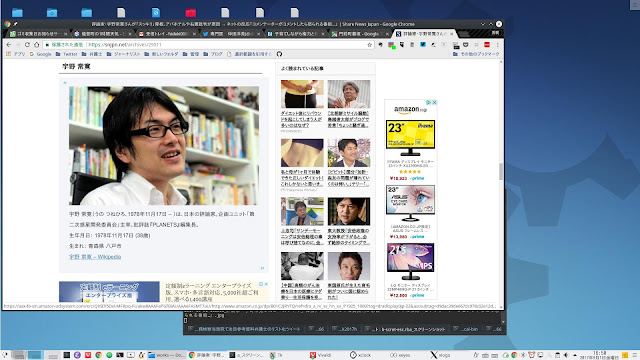Go to the home page icon
This screenshot has width=640, height=360.
[x=36, y=44]
